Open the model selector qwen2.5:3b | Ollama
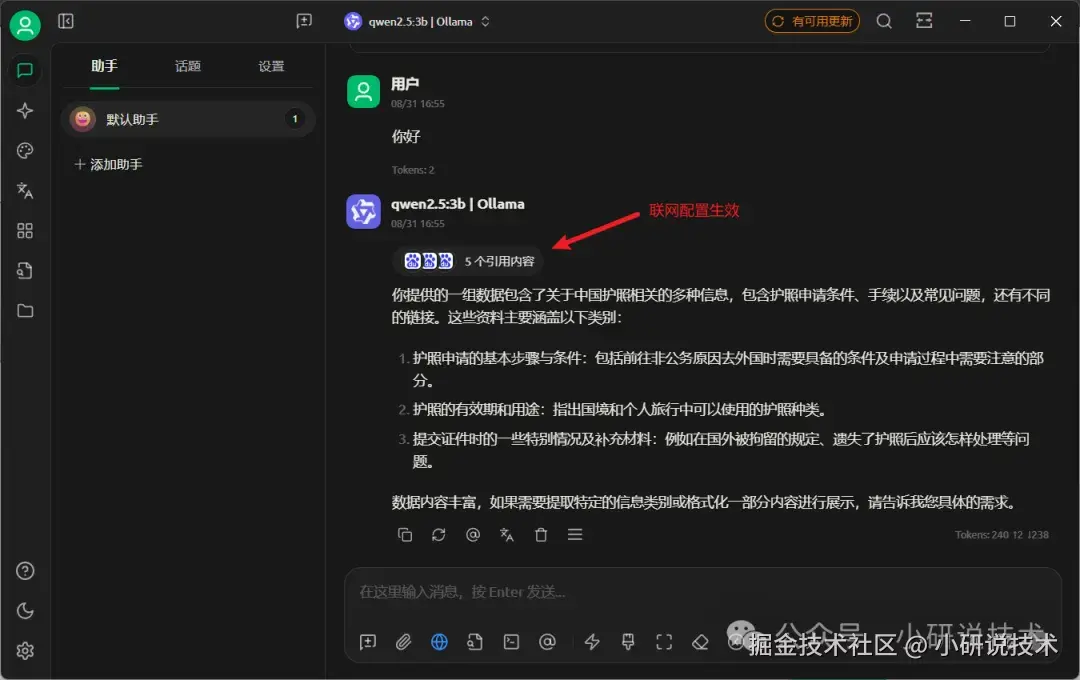1080x680 pixels. pyautogui.click(x=417, y=21)
